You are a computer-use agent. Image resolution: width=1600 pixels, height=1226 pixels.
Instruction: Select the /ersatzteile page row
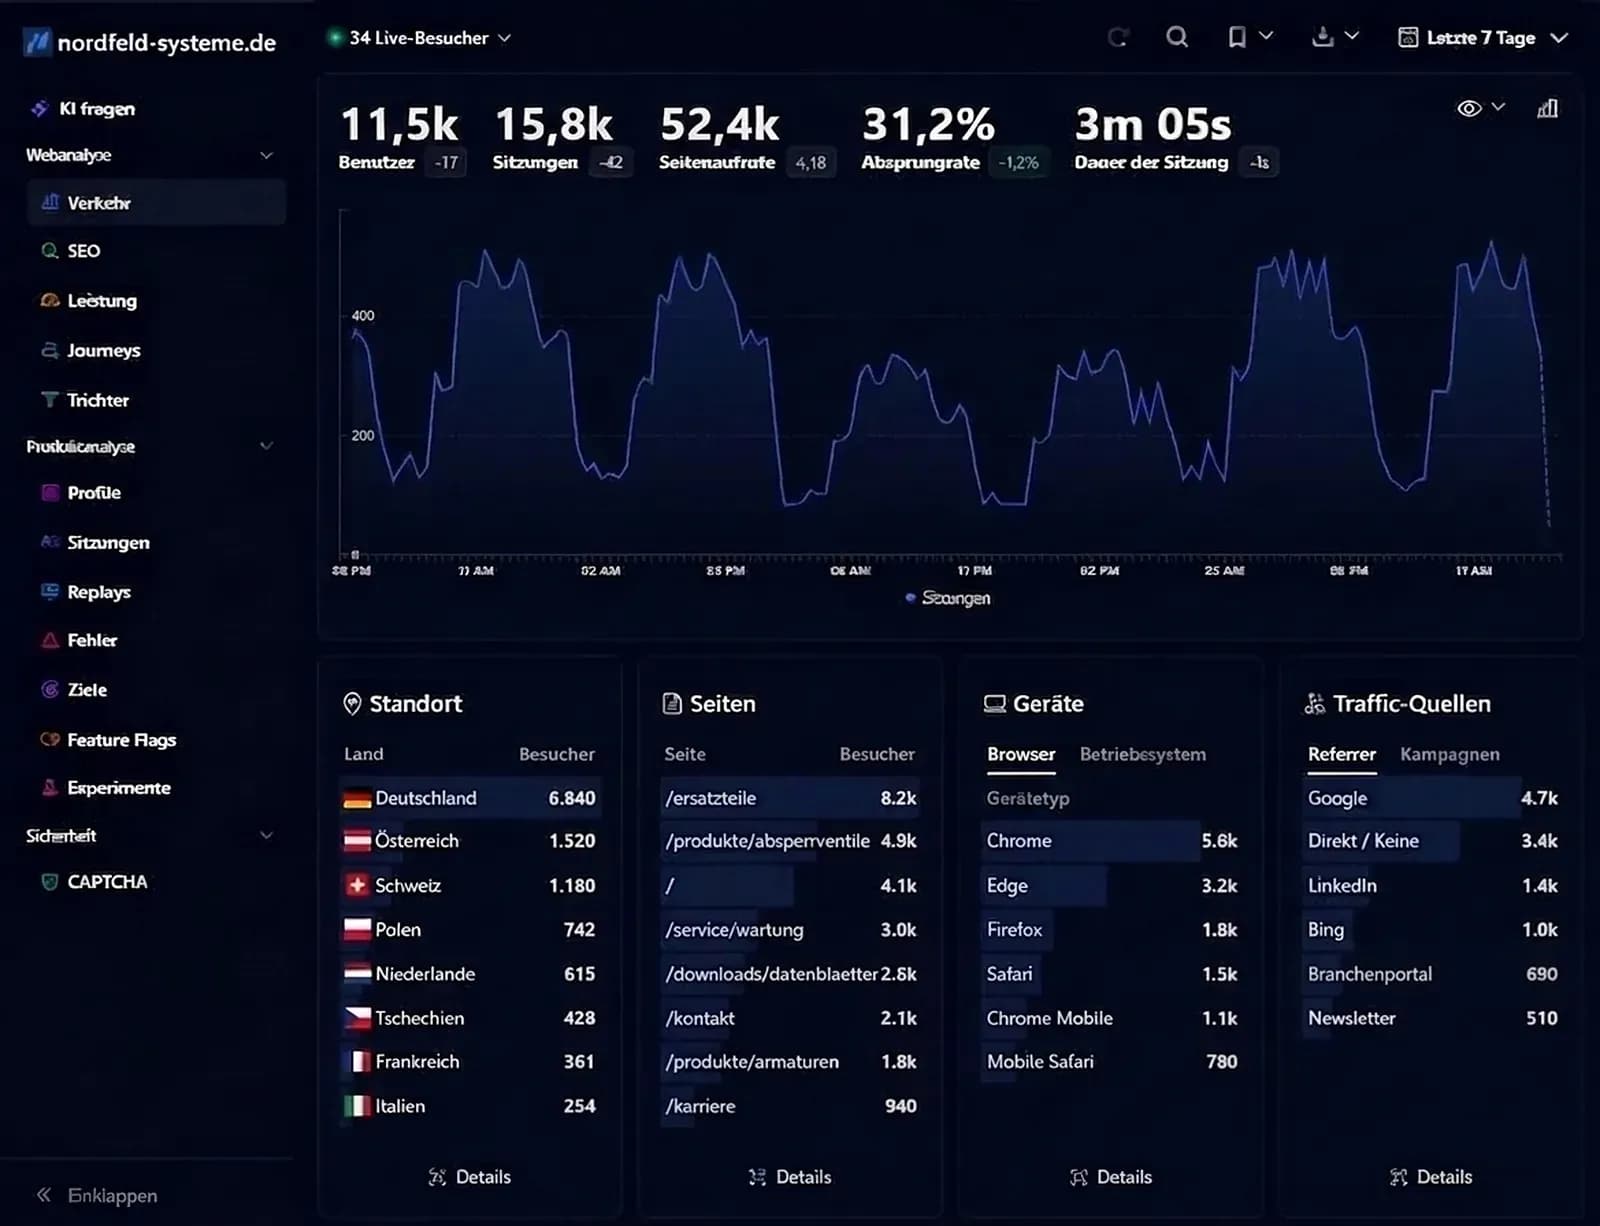pos(790,798)
